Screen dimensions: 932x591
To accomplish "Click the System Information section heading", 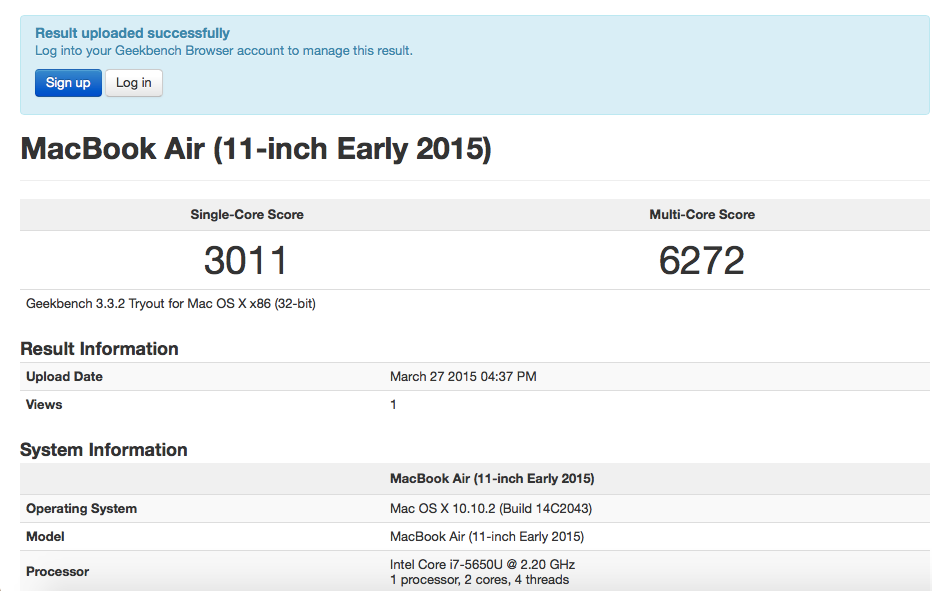I will pyautogui.click(x=103, y=449).
